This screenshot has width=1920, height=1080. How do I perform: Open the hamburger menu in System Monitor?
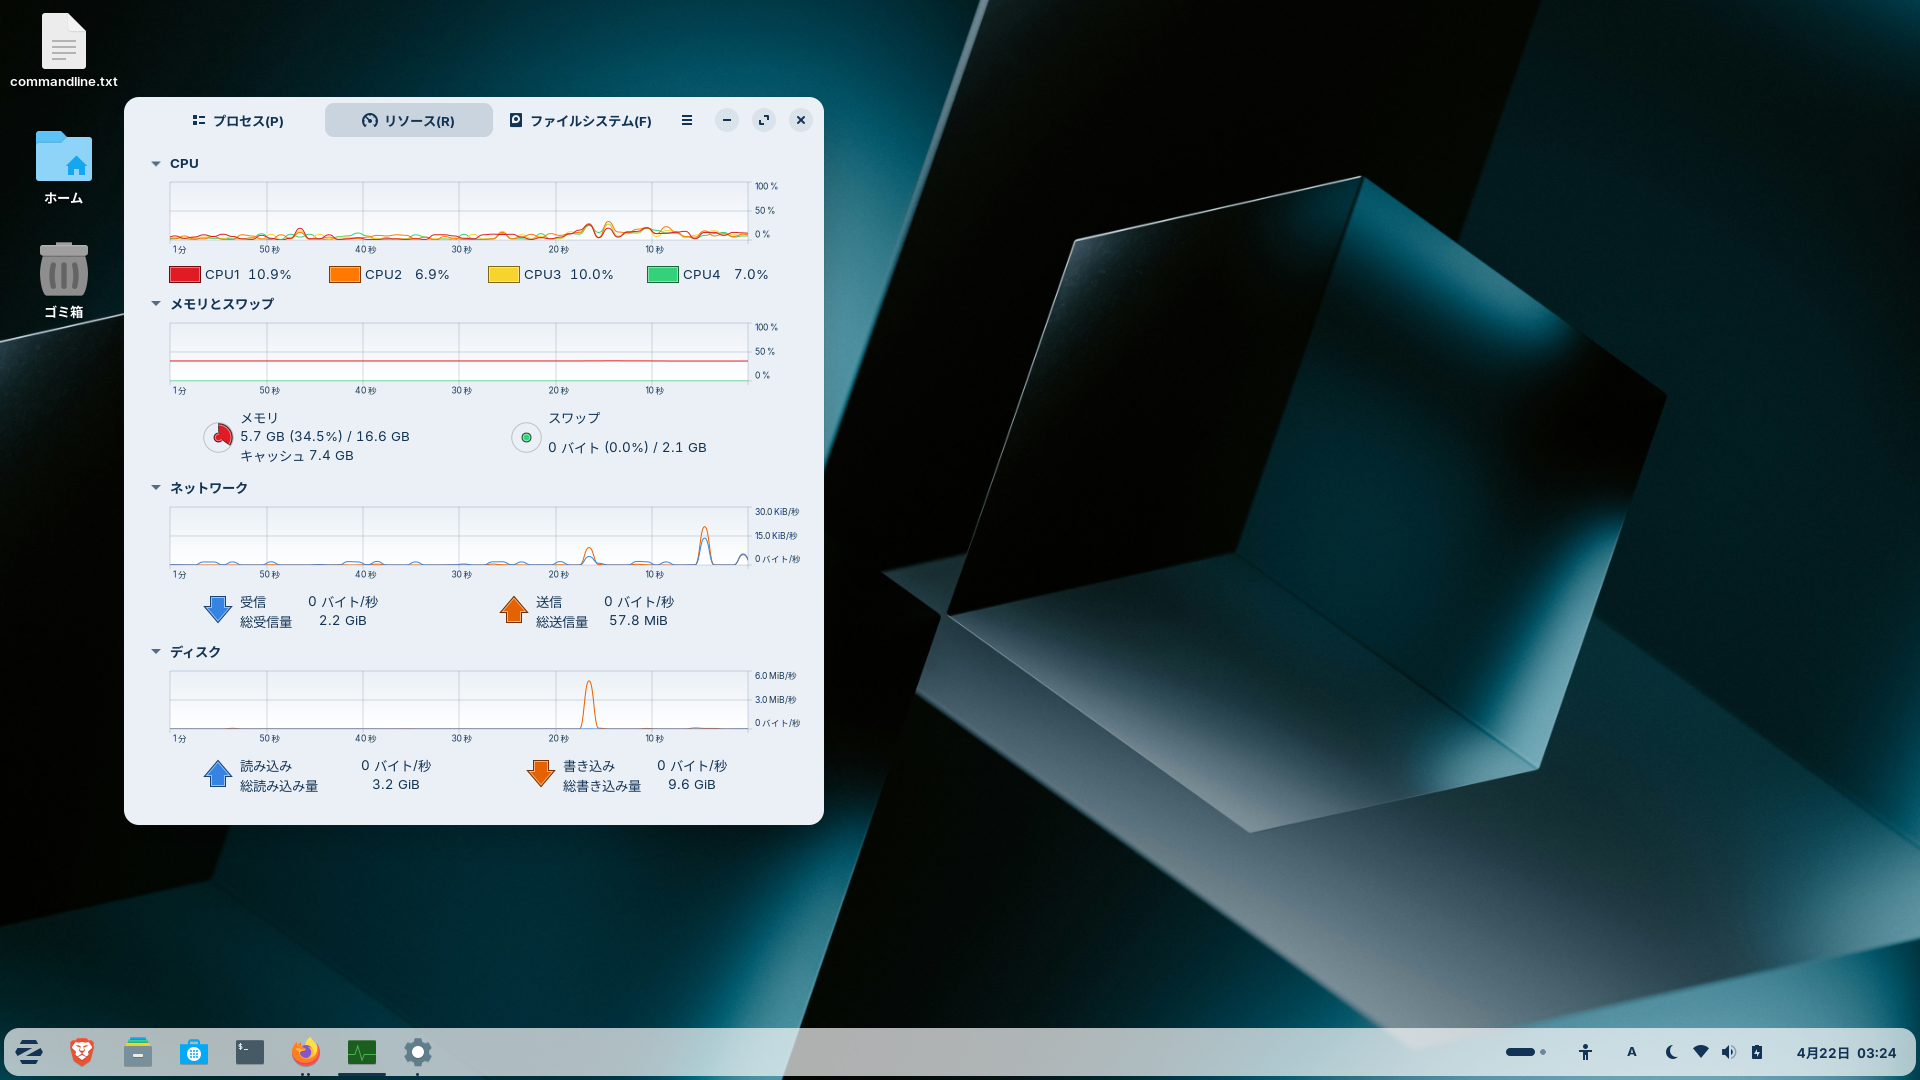[686, 120]
